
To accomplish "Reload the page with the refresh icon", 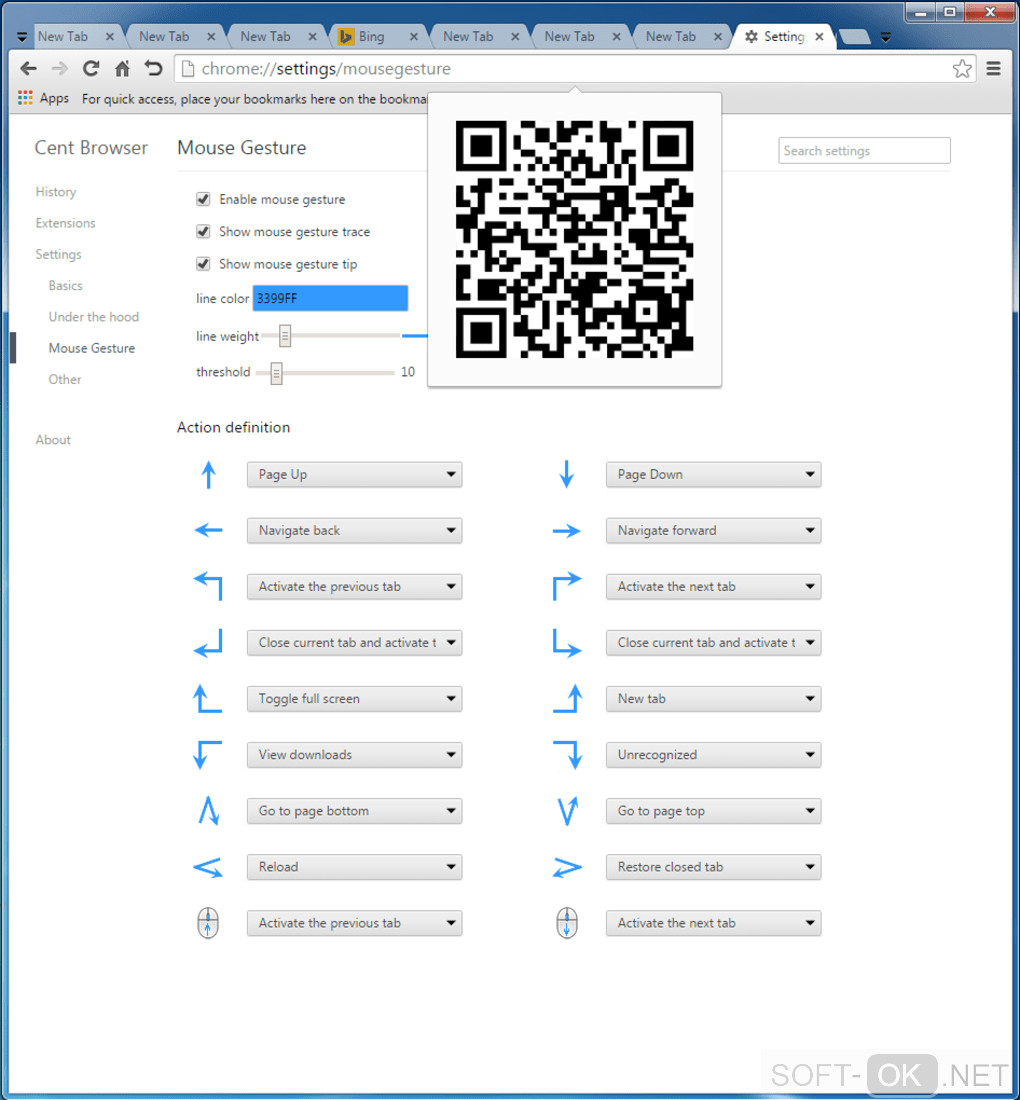I will click(91, 69).
